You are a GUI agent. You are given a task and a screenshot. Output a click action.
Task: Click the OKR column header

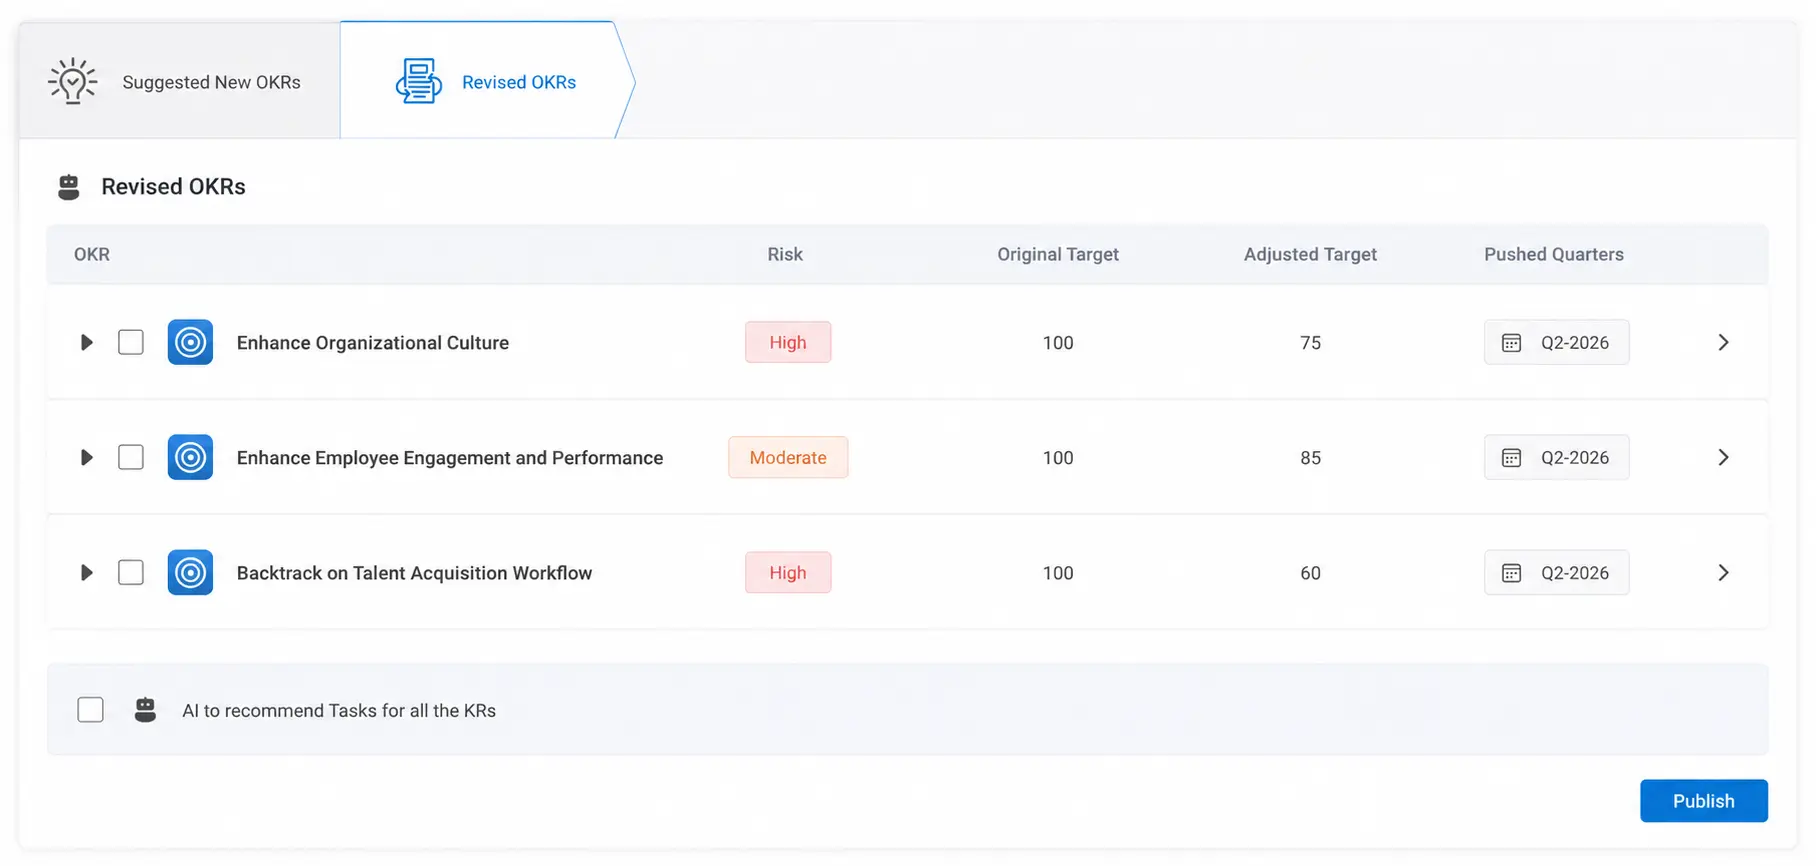click(x=92, y=254)
